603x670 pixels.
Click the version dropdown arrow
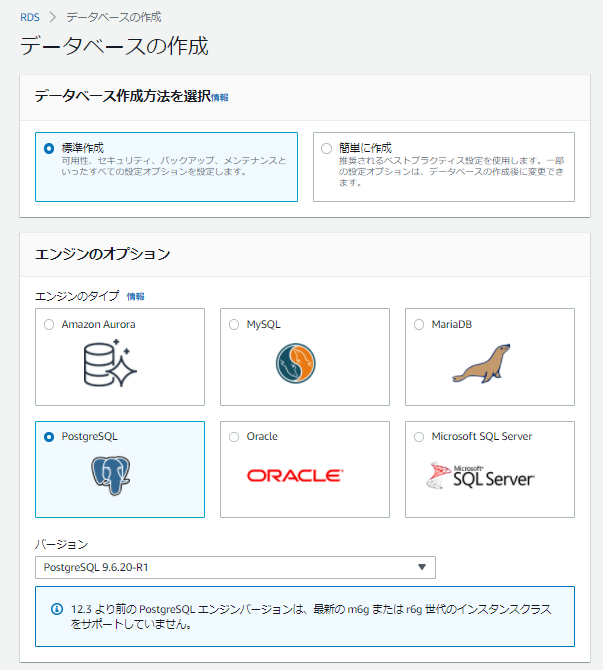(422, 567)
